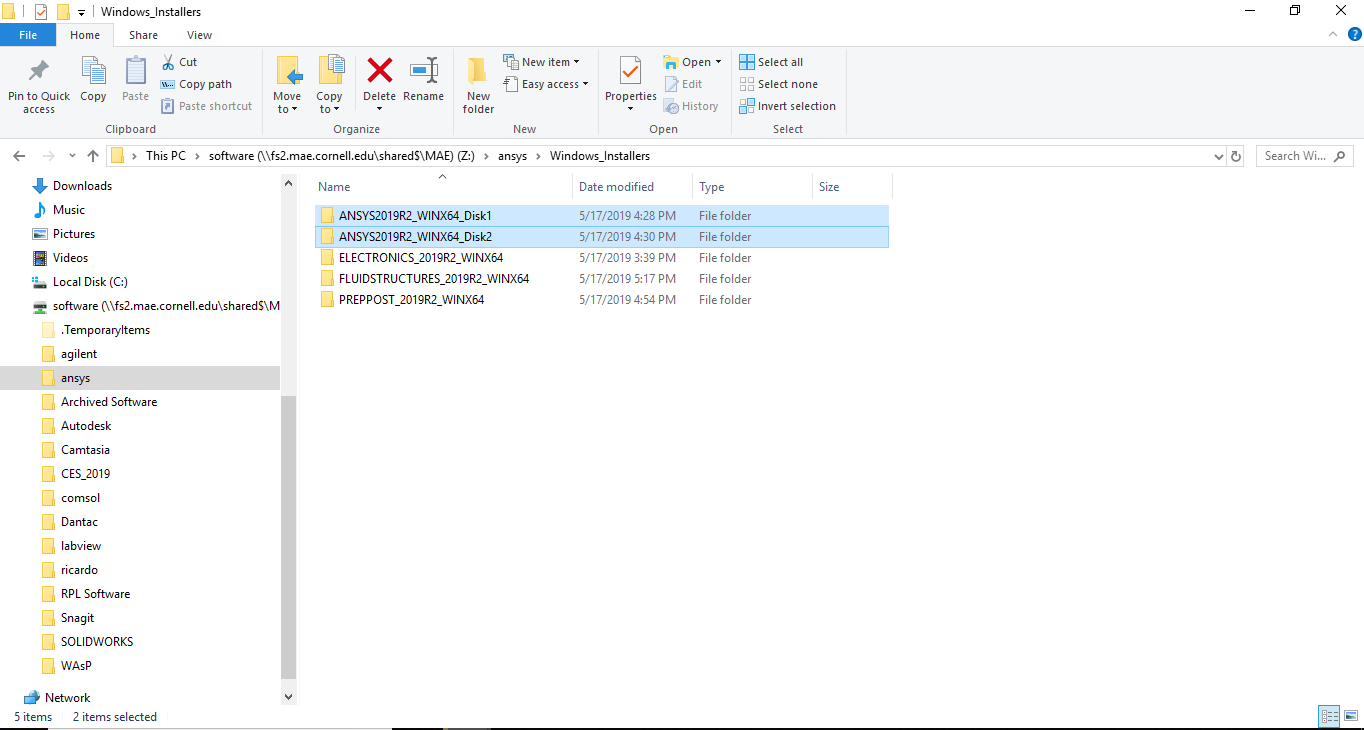Image resolution: width=1364 pixels, height=730 pixels.
Task: Open the Move to dropdown
Action: (x=287, y=103)
